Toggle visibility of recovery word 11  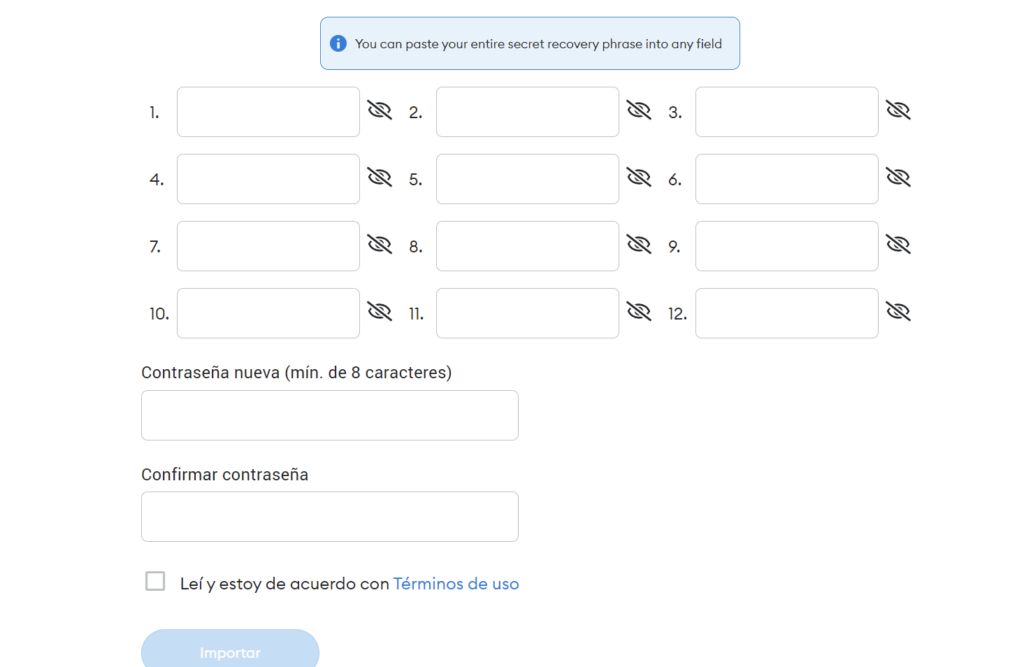pyautogui.click(x=638, y=311)
